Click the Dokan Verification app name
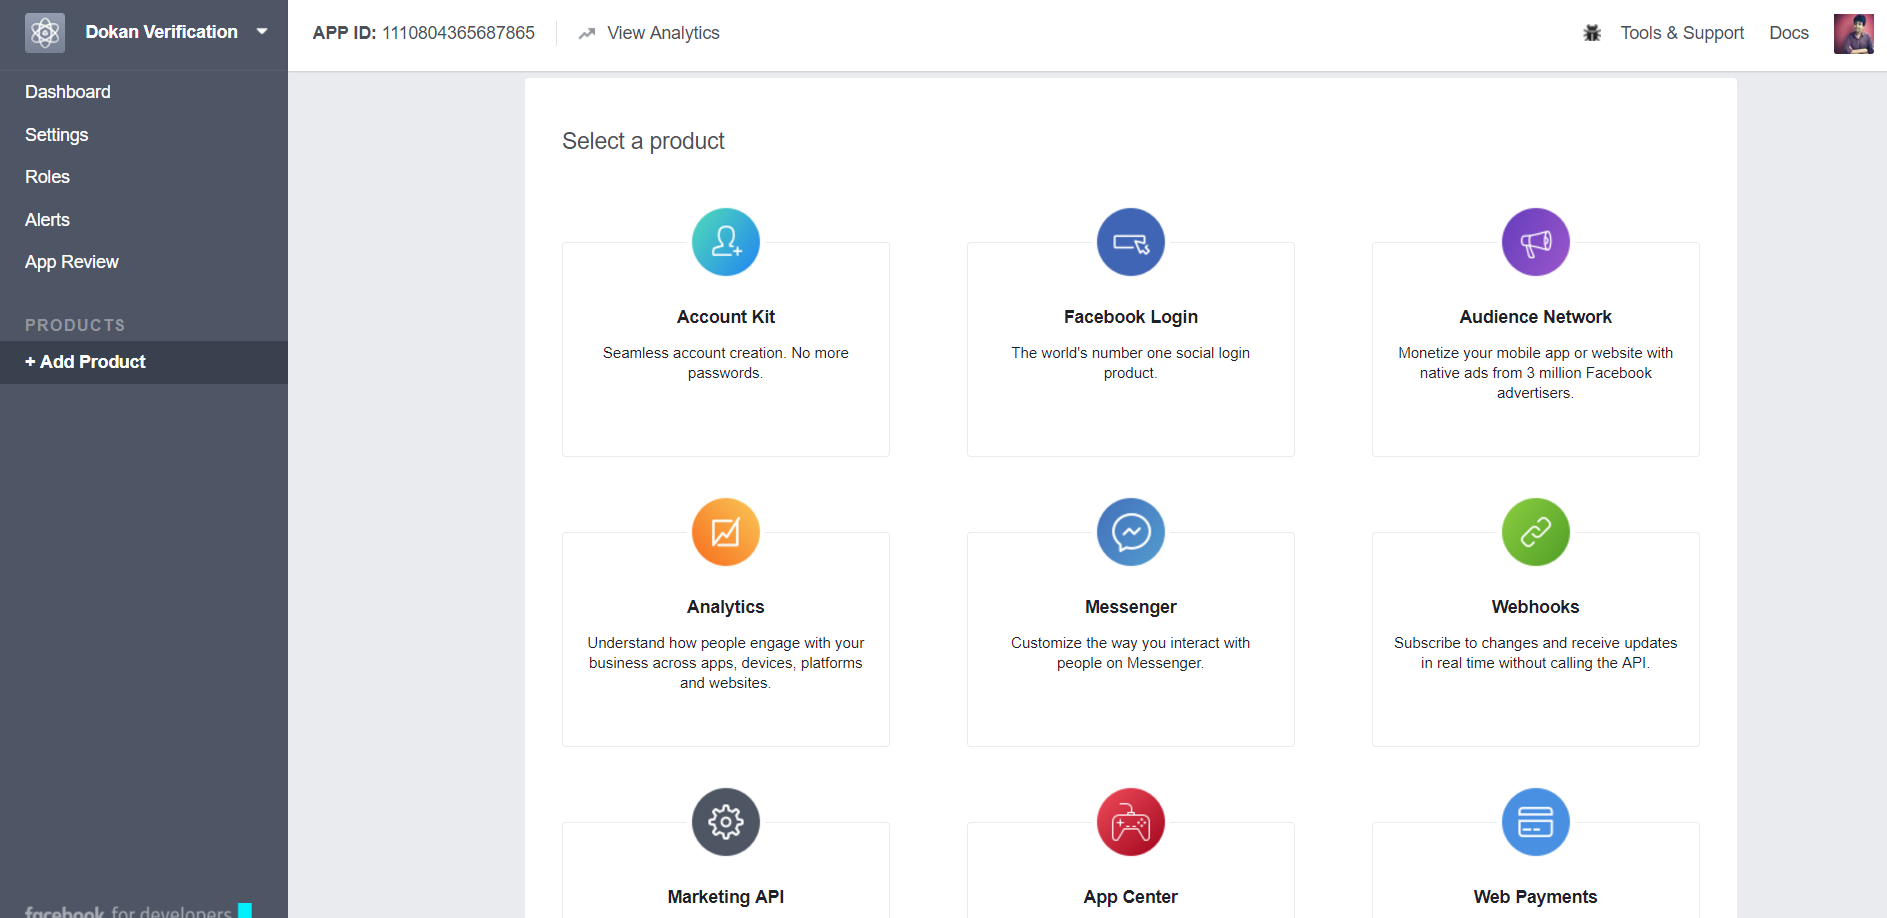The height and width of the screenshot is (918, 1887). (x=162, y=32)
